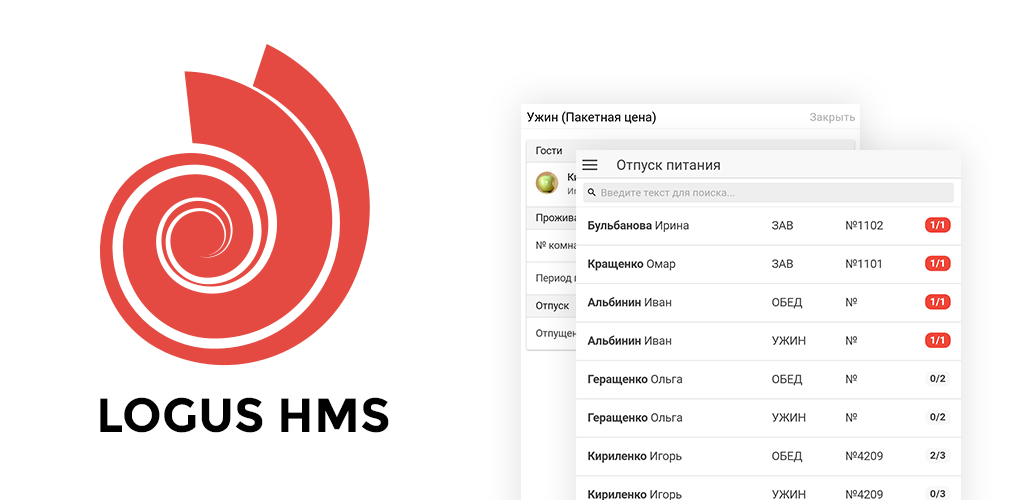This screenshot has width=1024, height=500.
Task: Click the Отпуск питания title
Action: click(x=668, y=165)
